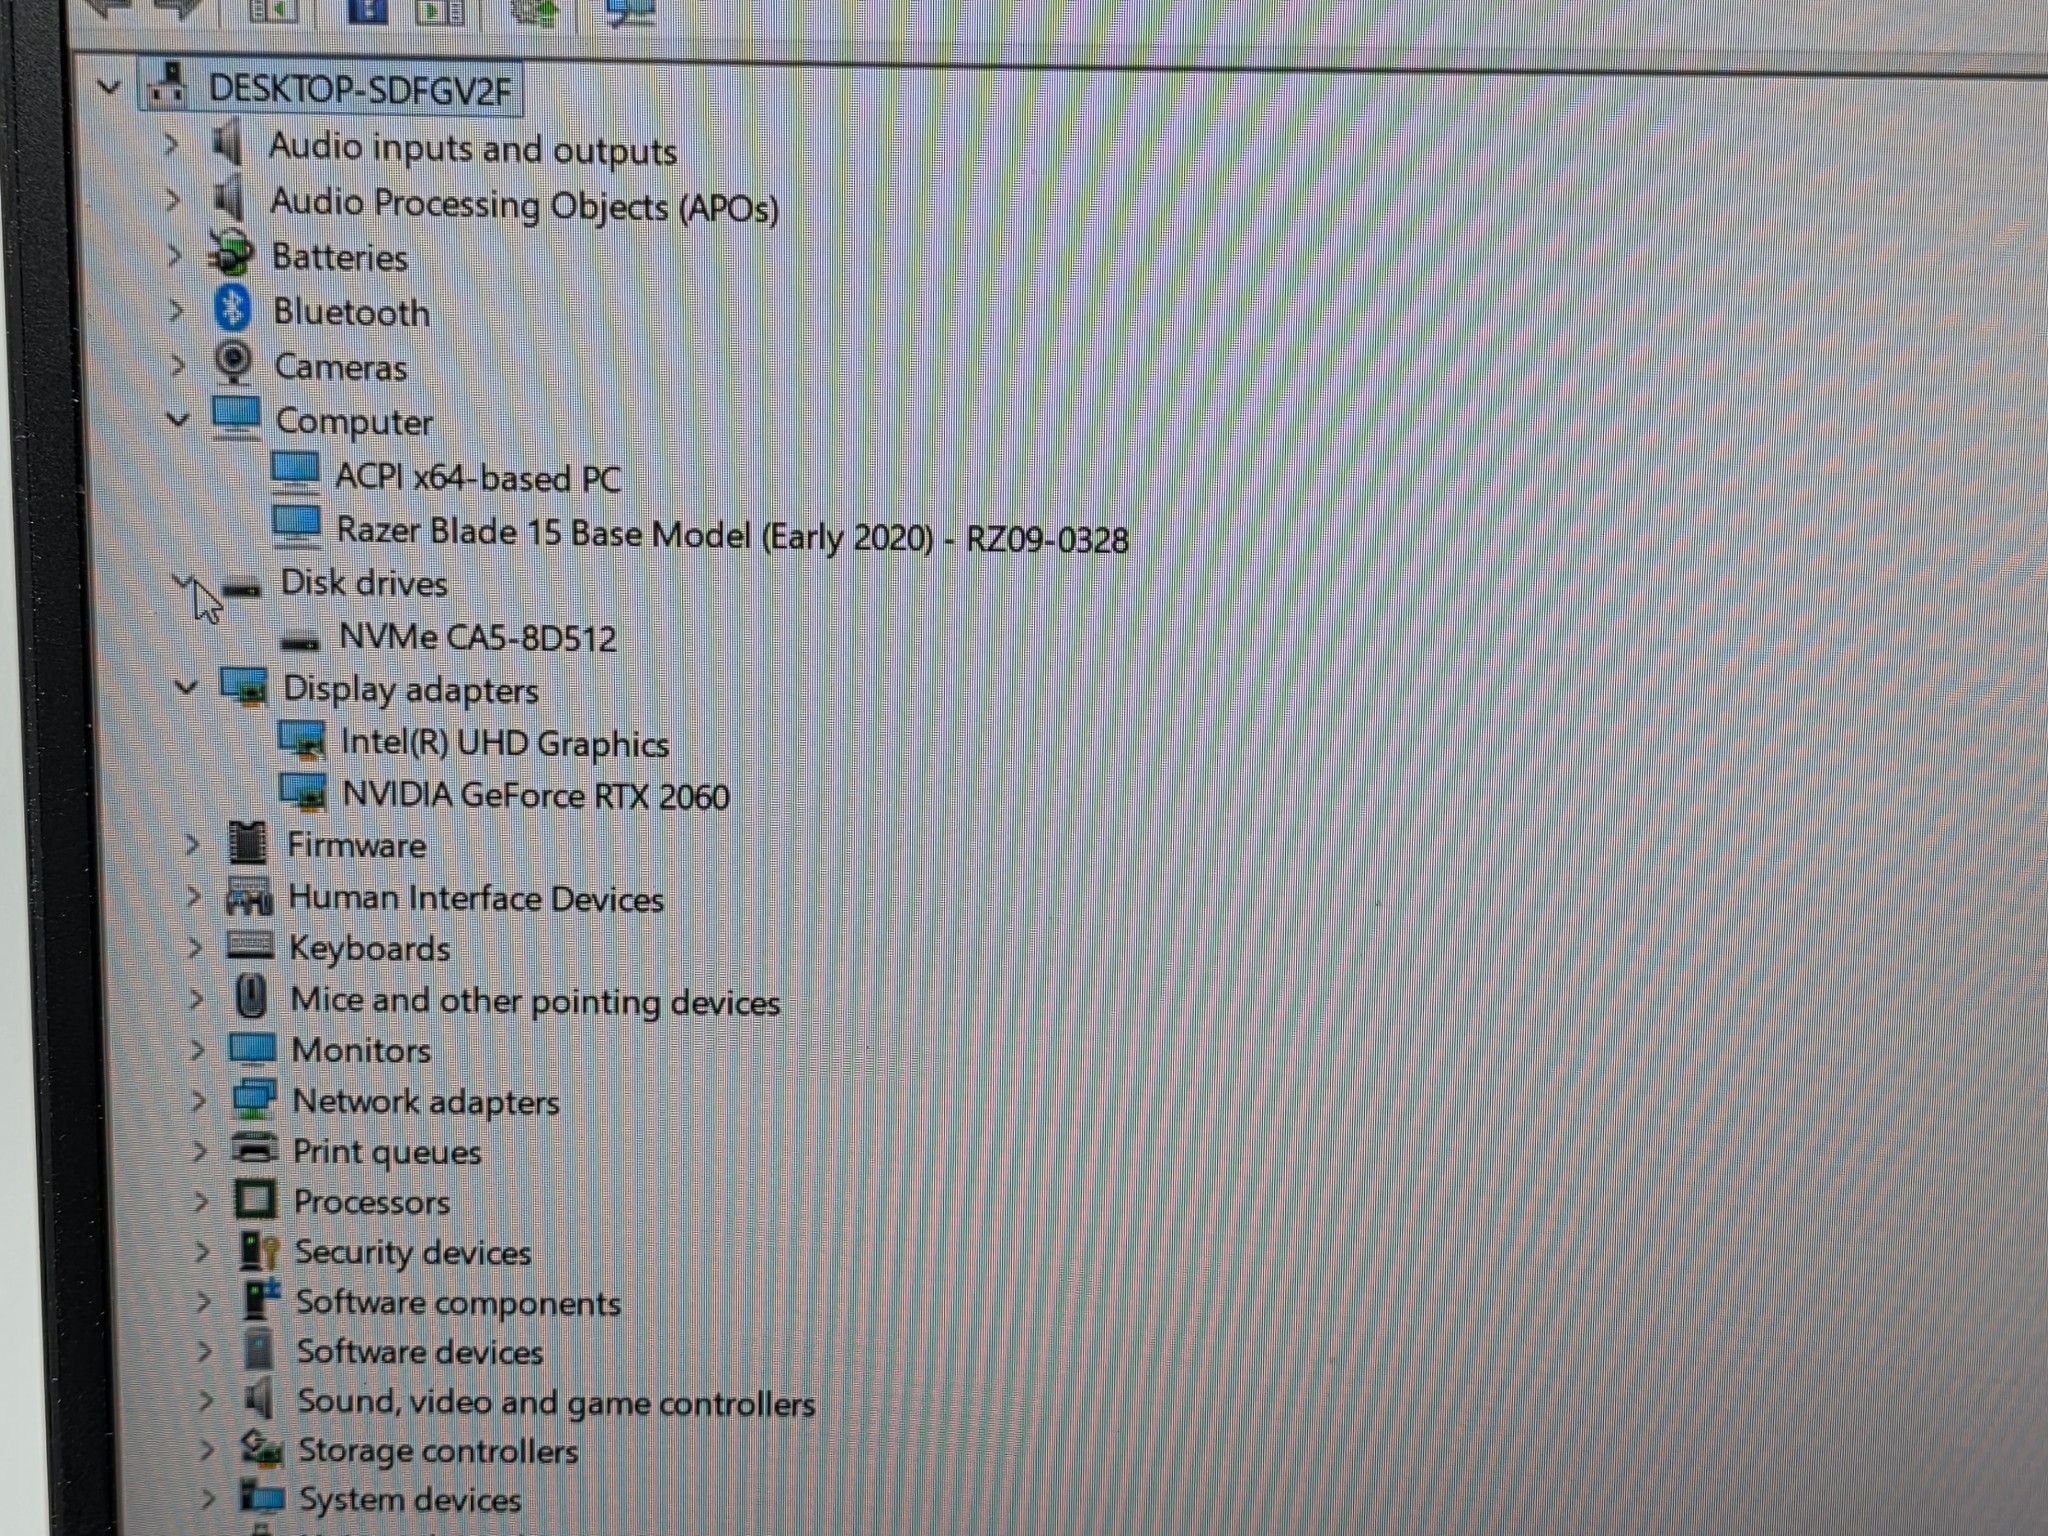Click the Batteries category icon

tap(231, 254)
